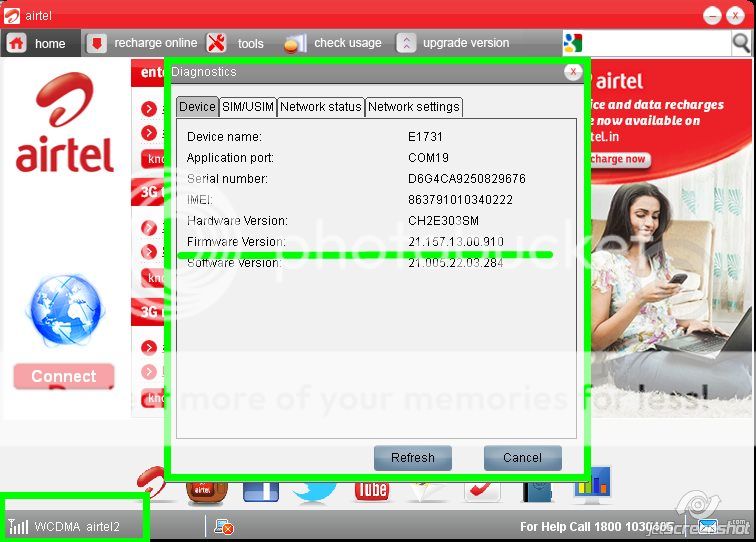This screenshot has width=756, height=542.
Task: Click the Cancel button in Diagnostics
Action: point(523,458)
